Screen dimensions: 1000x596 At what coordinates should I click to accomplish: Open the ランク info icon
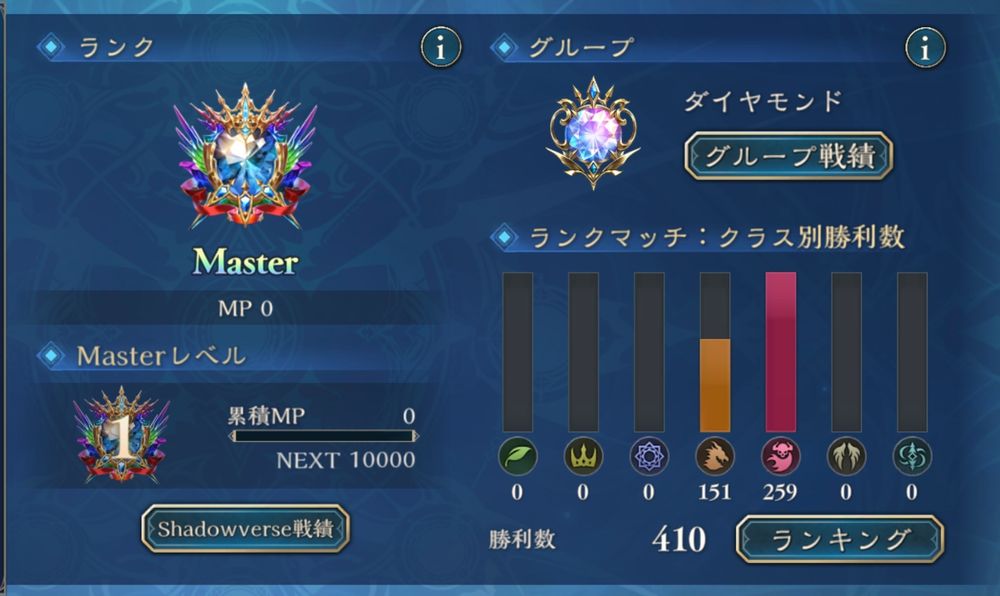click(x=441, y=47)
